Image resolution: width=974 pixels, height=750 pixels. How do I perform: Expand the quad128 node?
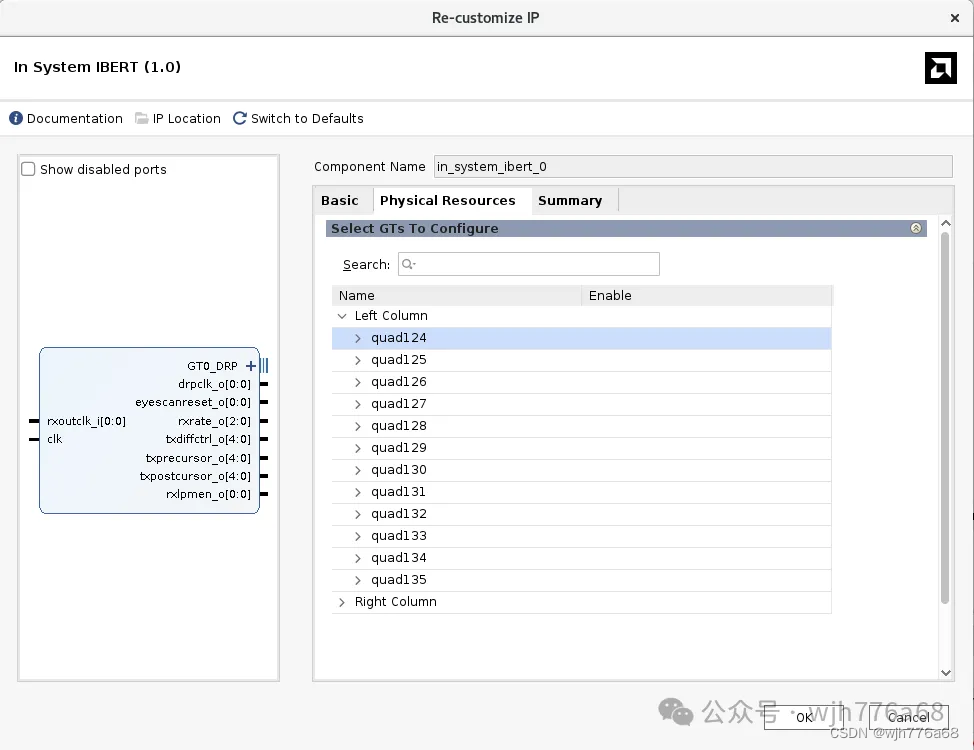(x=358, y=426)
